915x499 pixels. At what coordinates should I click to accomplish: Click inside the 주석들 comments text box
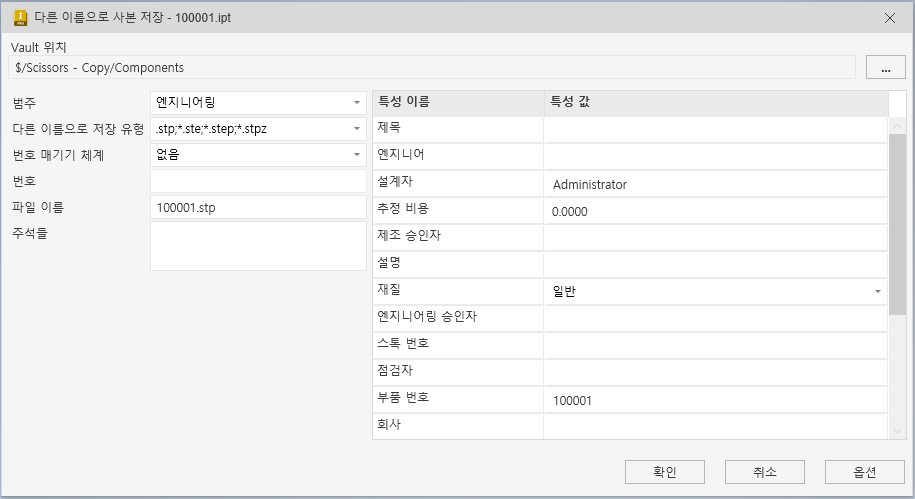point(258,245)
